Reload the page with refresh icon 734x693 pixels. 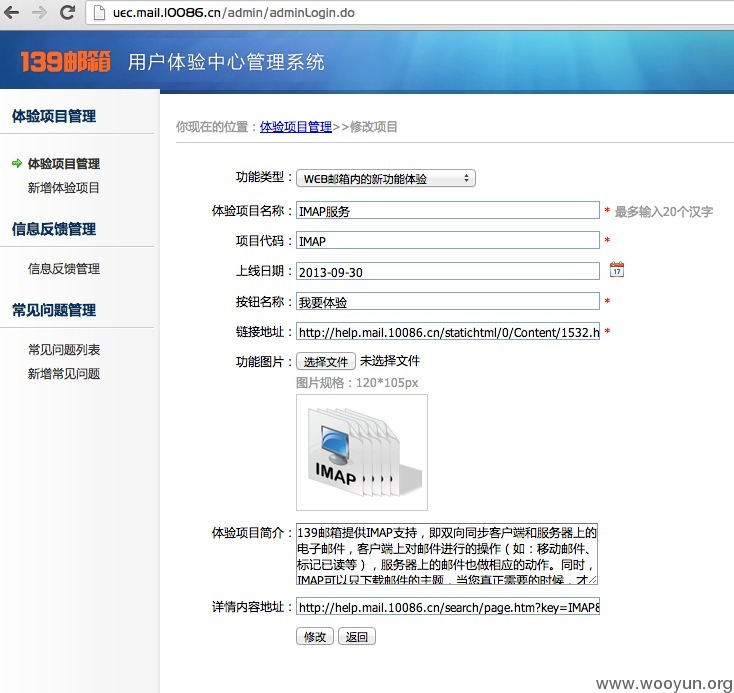pos(68,12)
